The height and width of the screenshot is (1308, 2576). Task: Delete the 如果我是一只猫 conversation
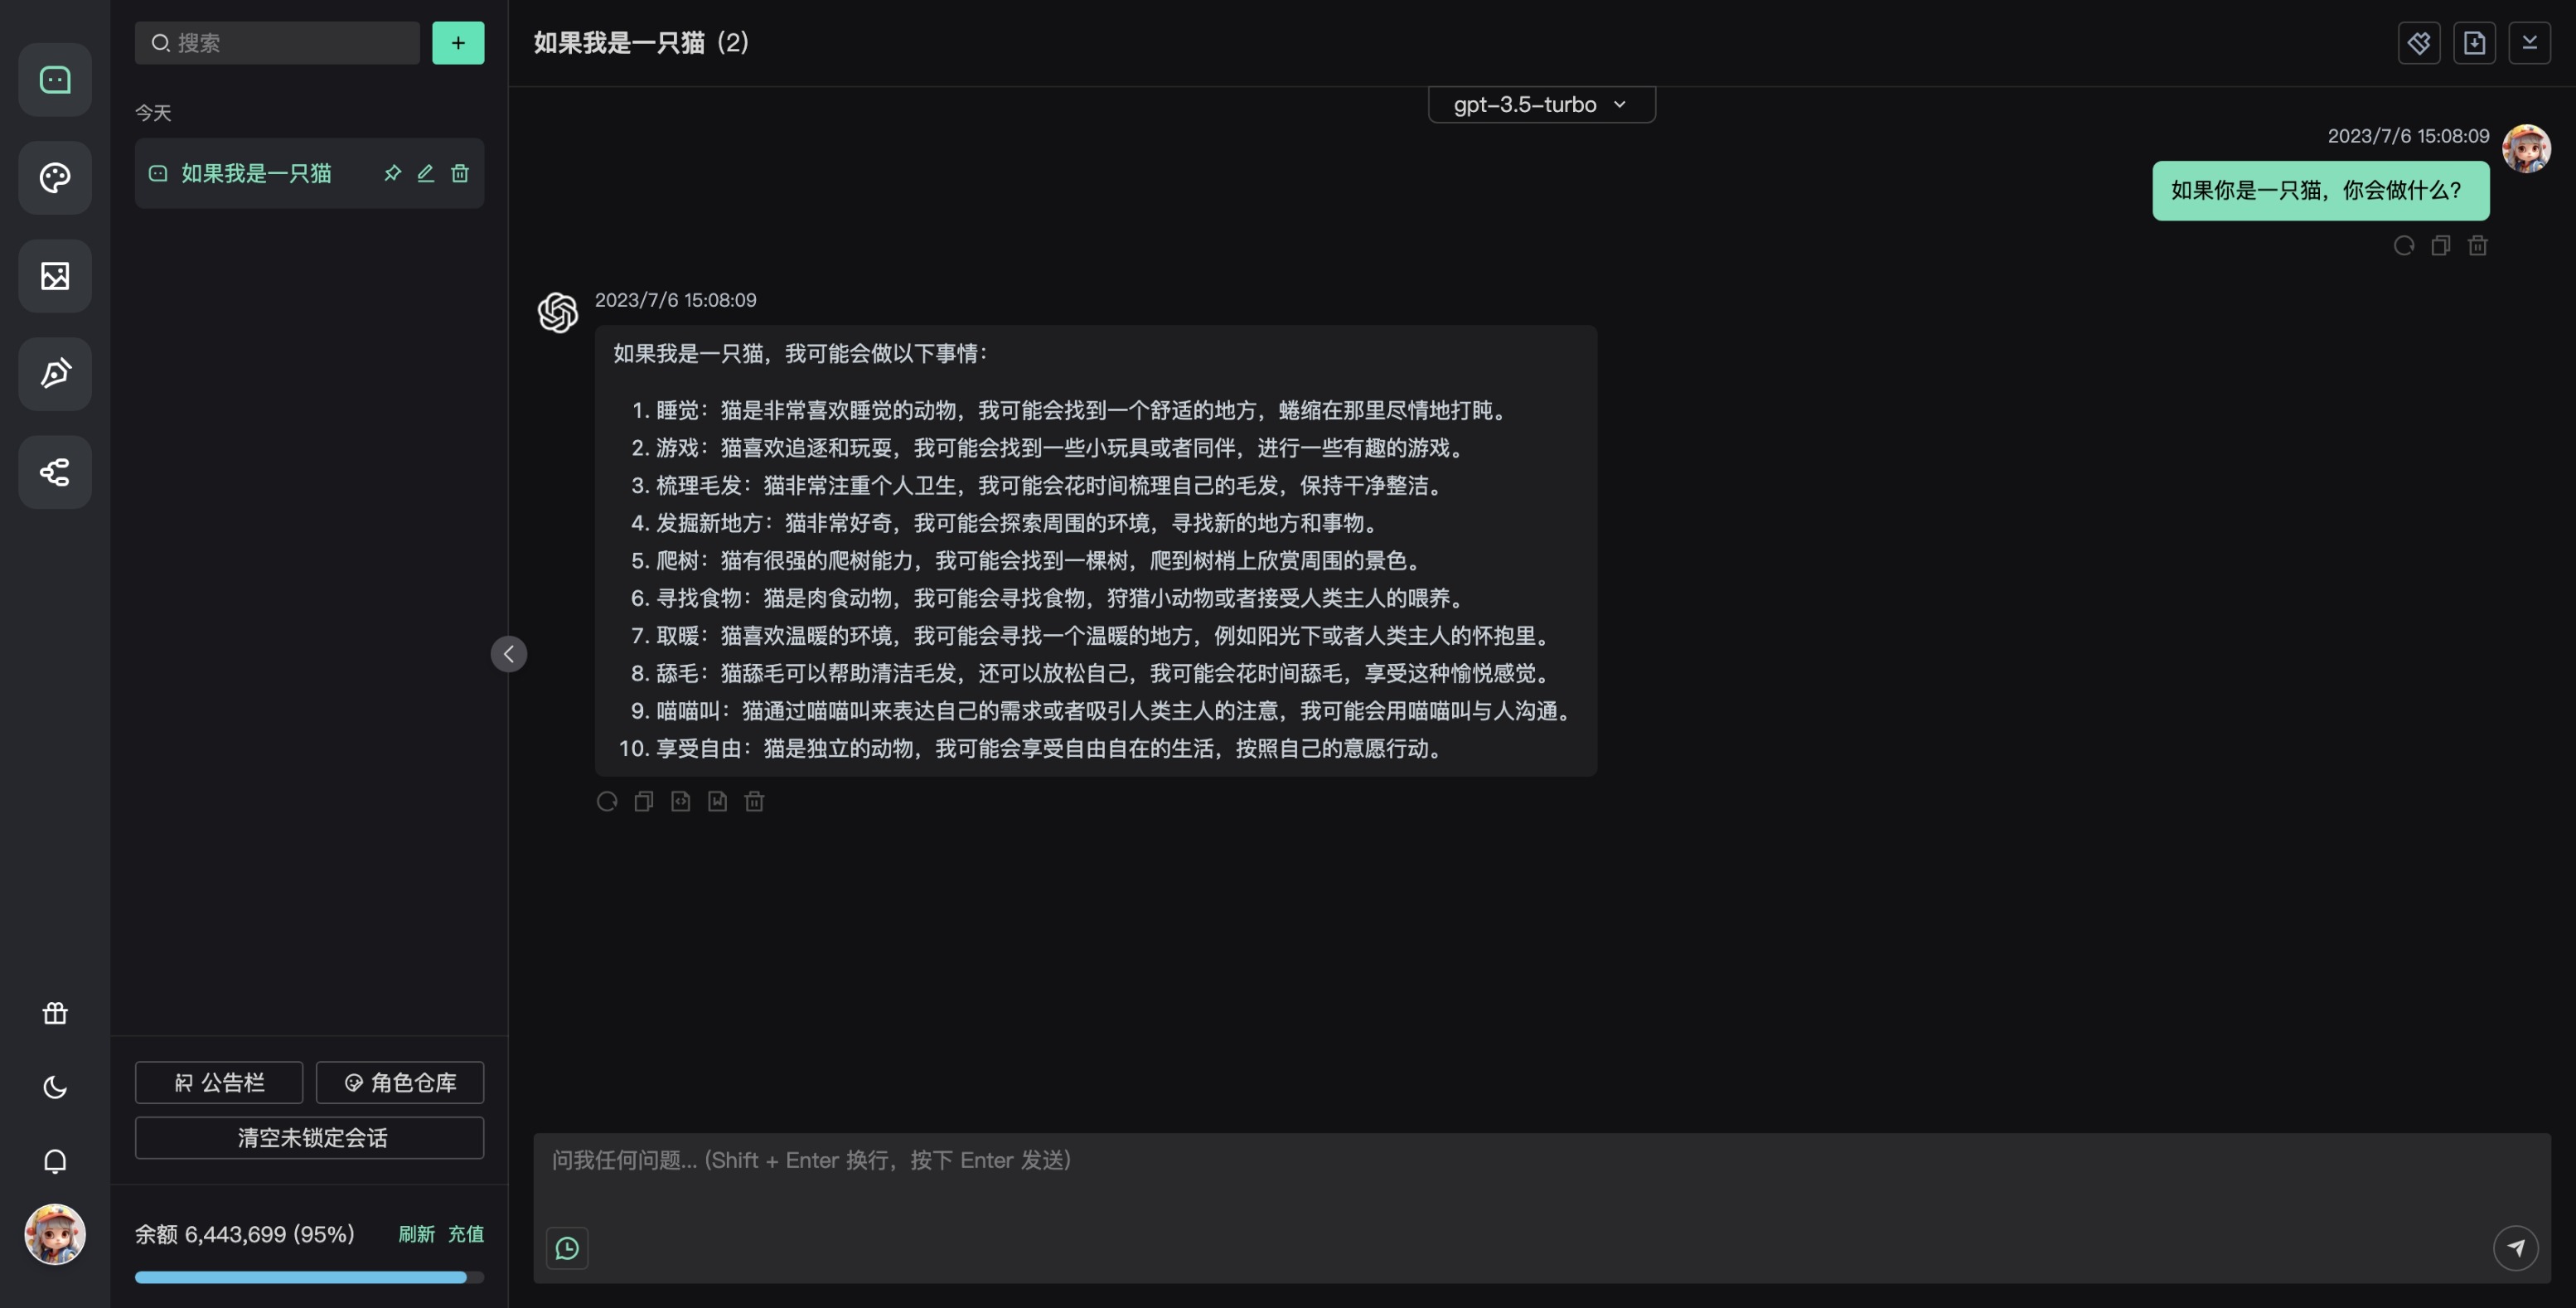460,173
